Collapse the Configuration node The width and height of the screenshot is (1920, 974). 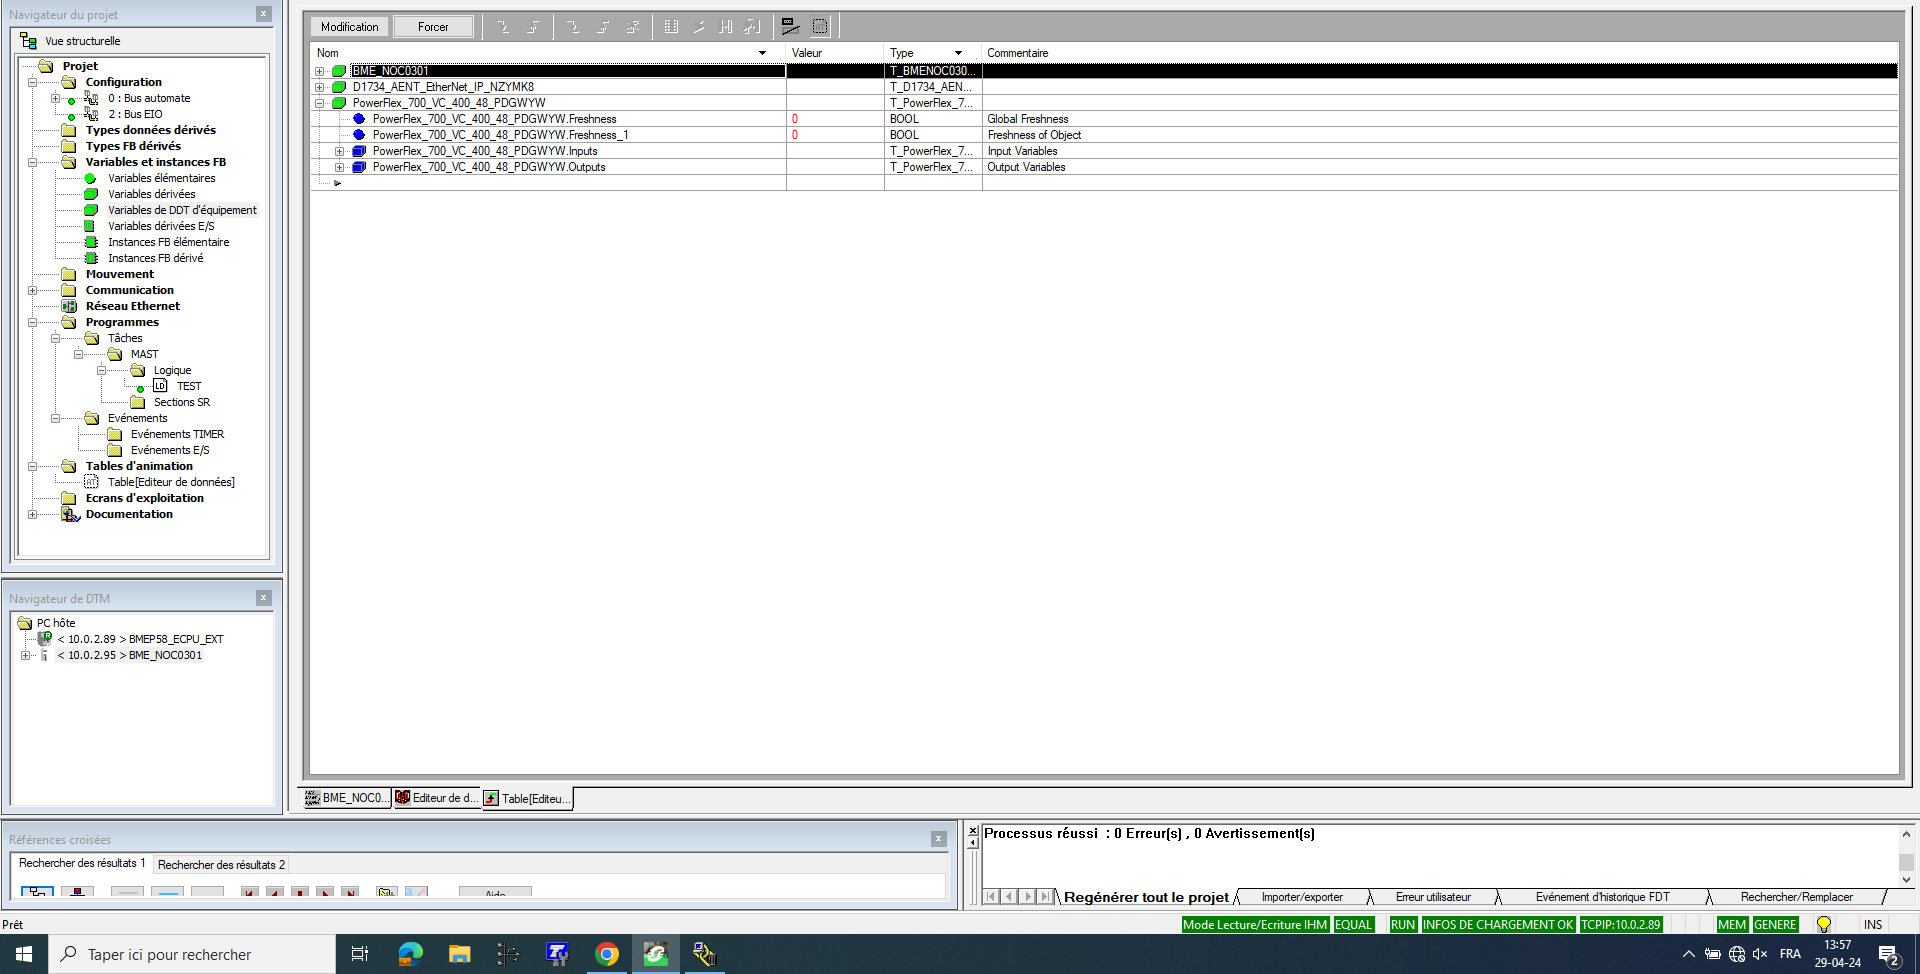(32, 82)
